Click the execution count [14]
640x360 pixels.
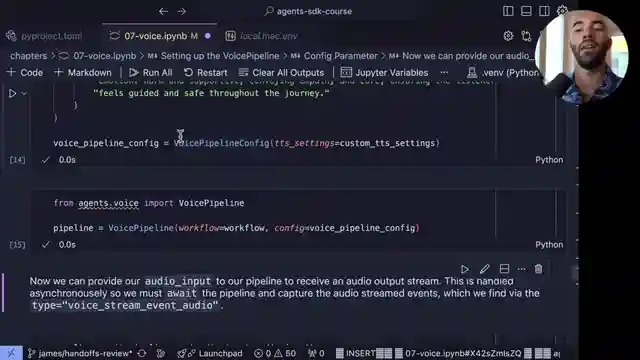tap(17, 160)
